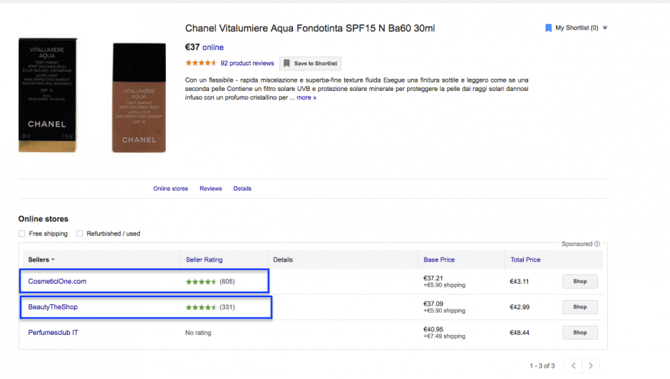Select the €48.44 total price
Image resolution: width=670 pixels, height=379 pixels.
519,333
